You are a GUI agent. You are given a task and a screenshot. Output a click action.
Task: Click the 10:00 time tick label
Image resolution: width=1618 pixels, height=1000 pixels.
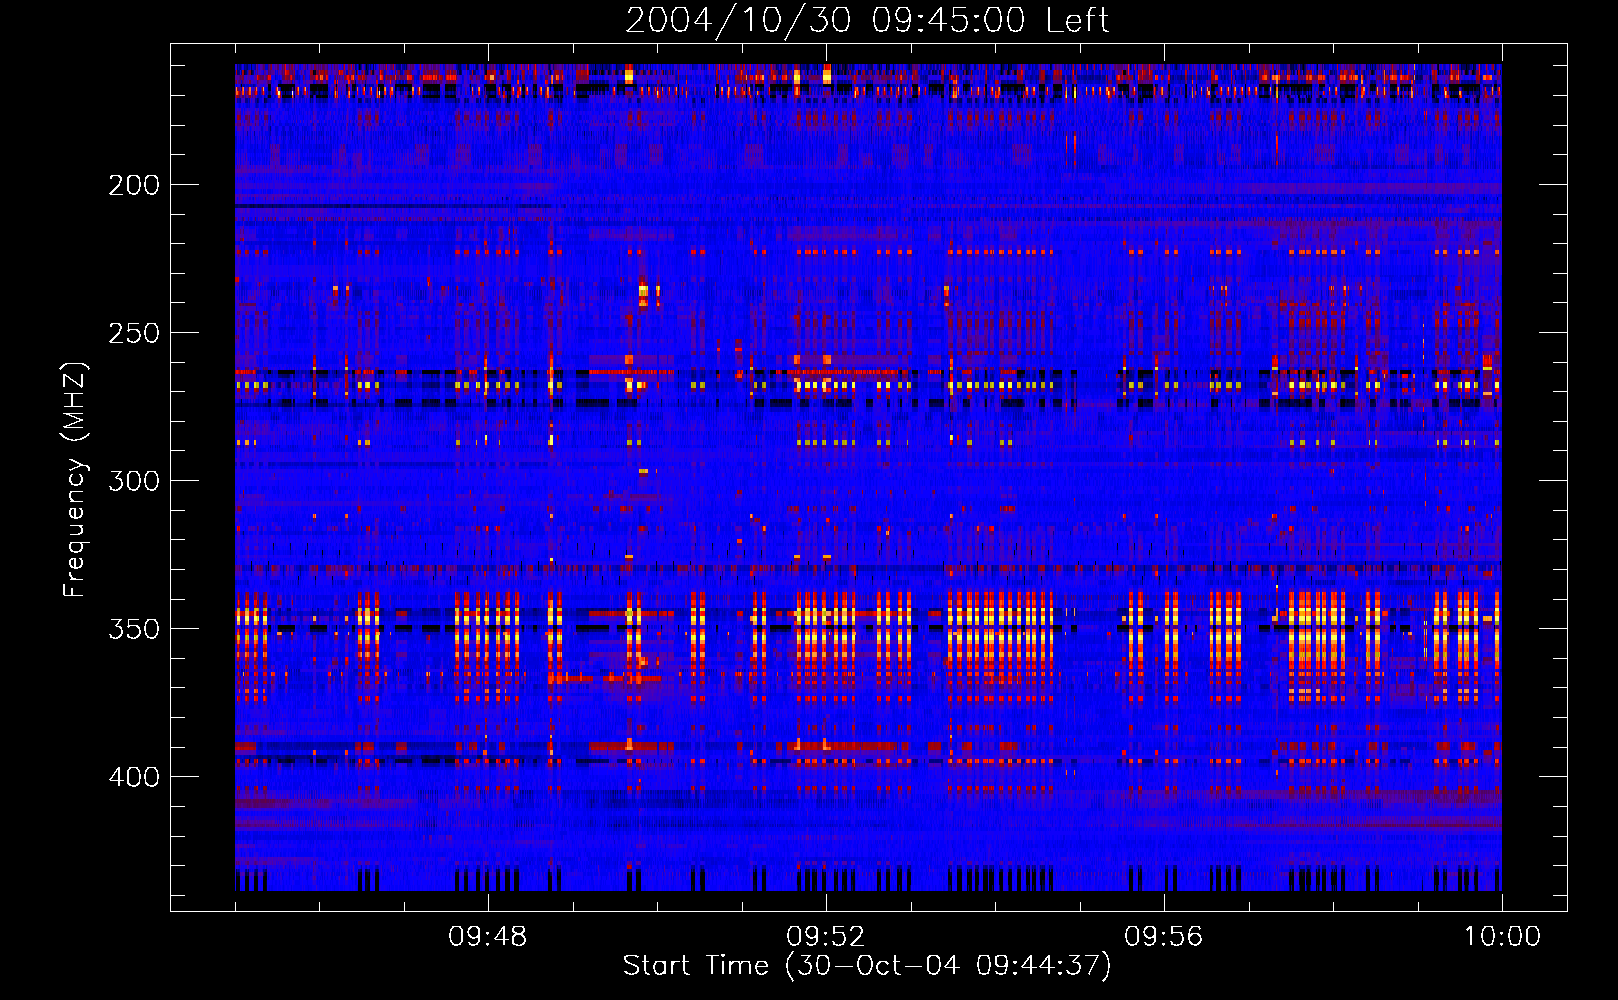(1502, 937)
